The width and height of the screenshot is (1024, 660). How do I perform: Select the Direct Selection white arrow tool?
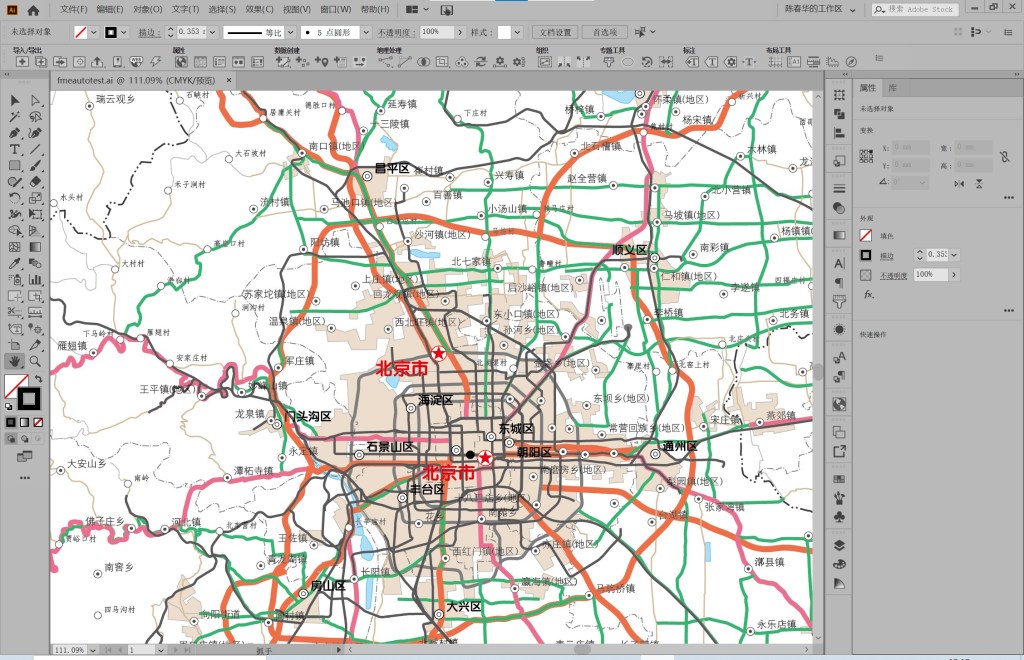35,100
